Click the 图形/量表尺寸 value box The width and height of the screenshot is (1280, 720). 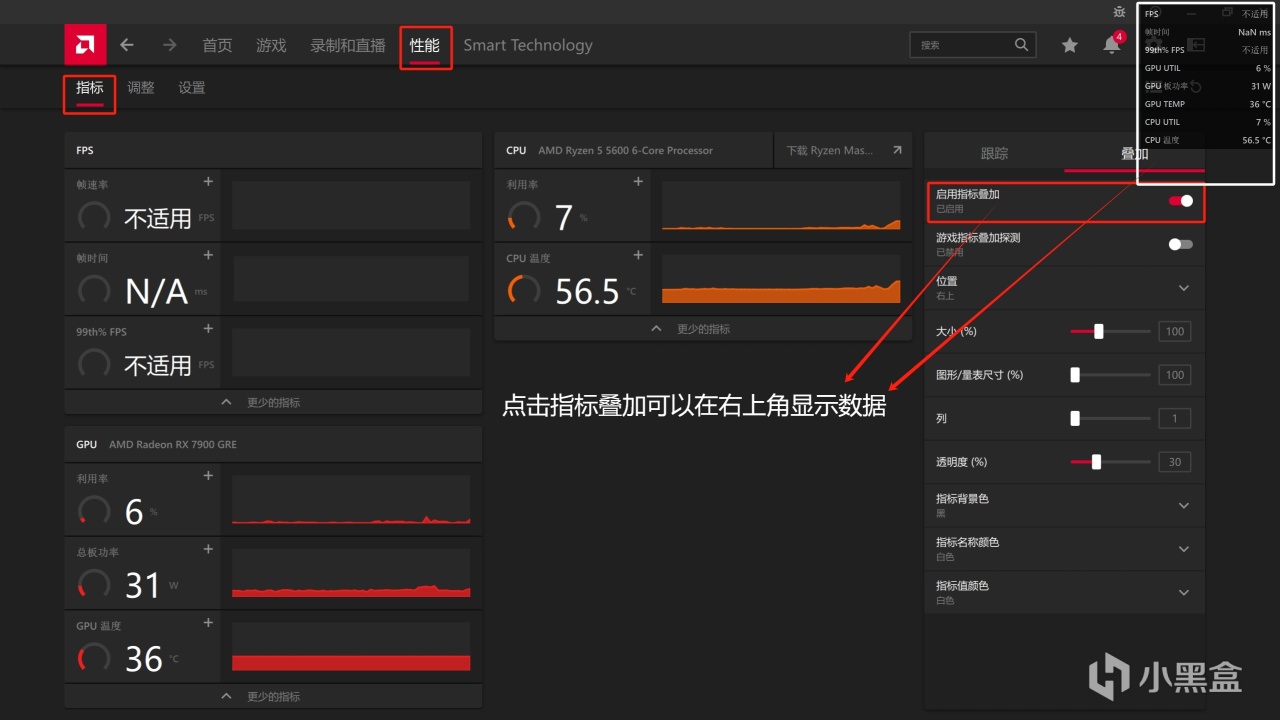pyautogui.click(x=1175, y=375)
